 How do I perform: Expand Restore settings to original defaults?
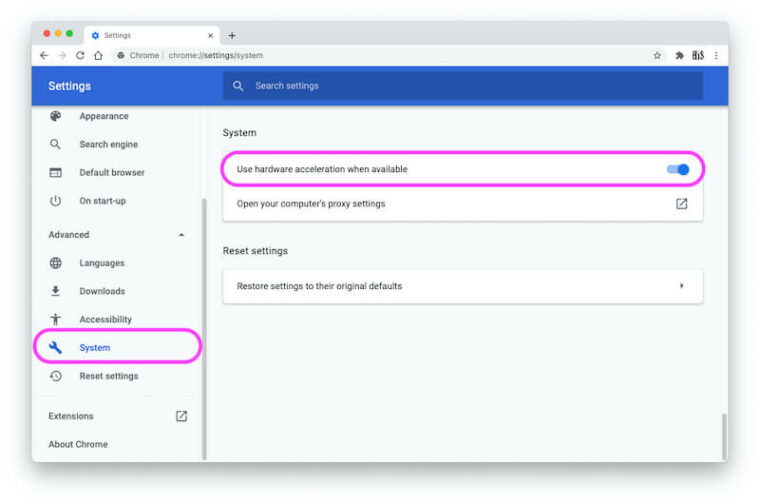[681, 286]
